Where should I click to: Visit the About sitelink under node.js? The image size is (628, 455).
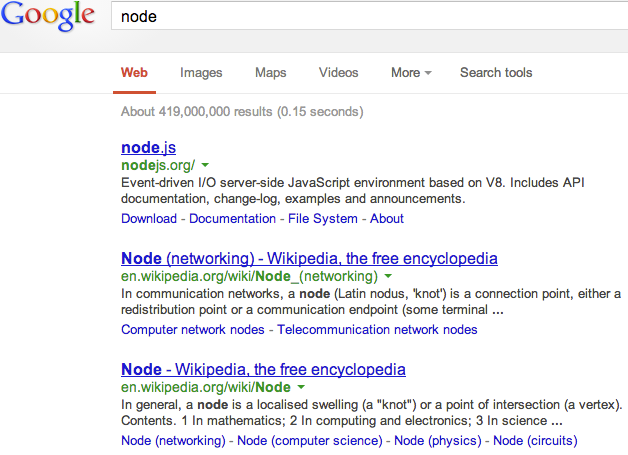(x=387, y=219)
